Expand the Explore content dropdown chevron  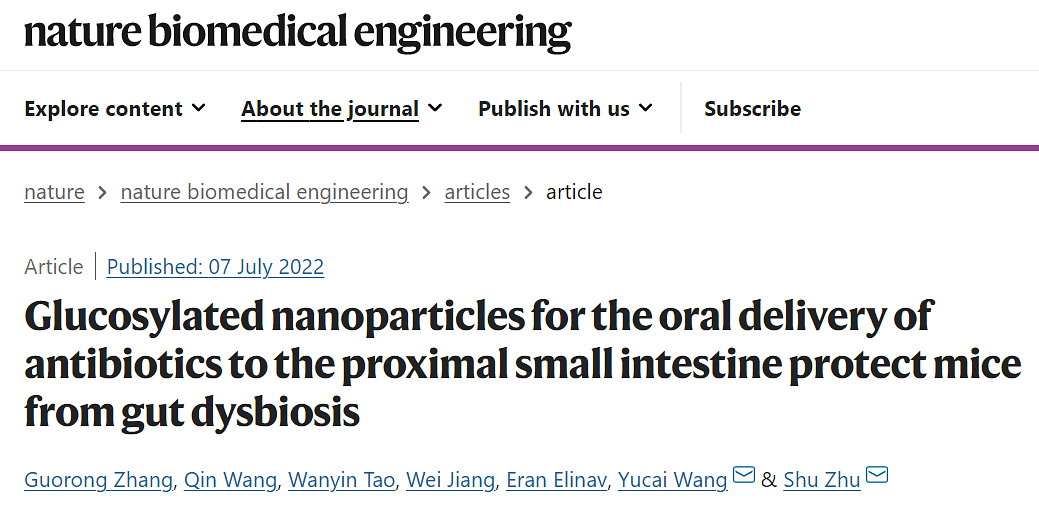198,108
